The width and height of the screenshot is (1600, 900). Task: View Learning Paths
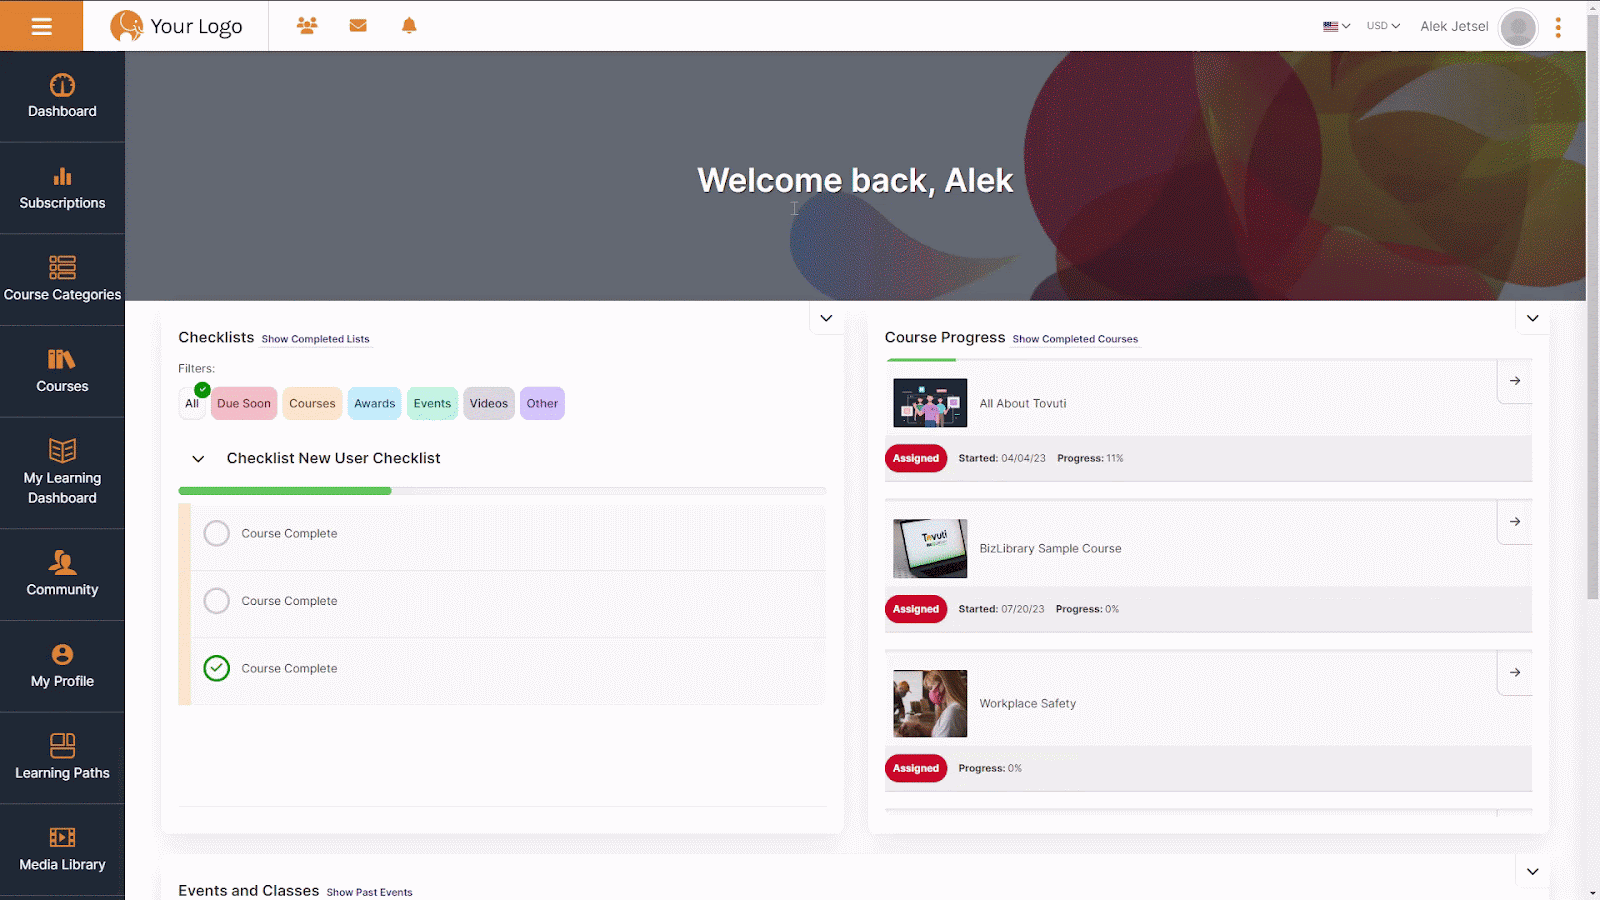point(62,758)
